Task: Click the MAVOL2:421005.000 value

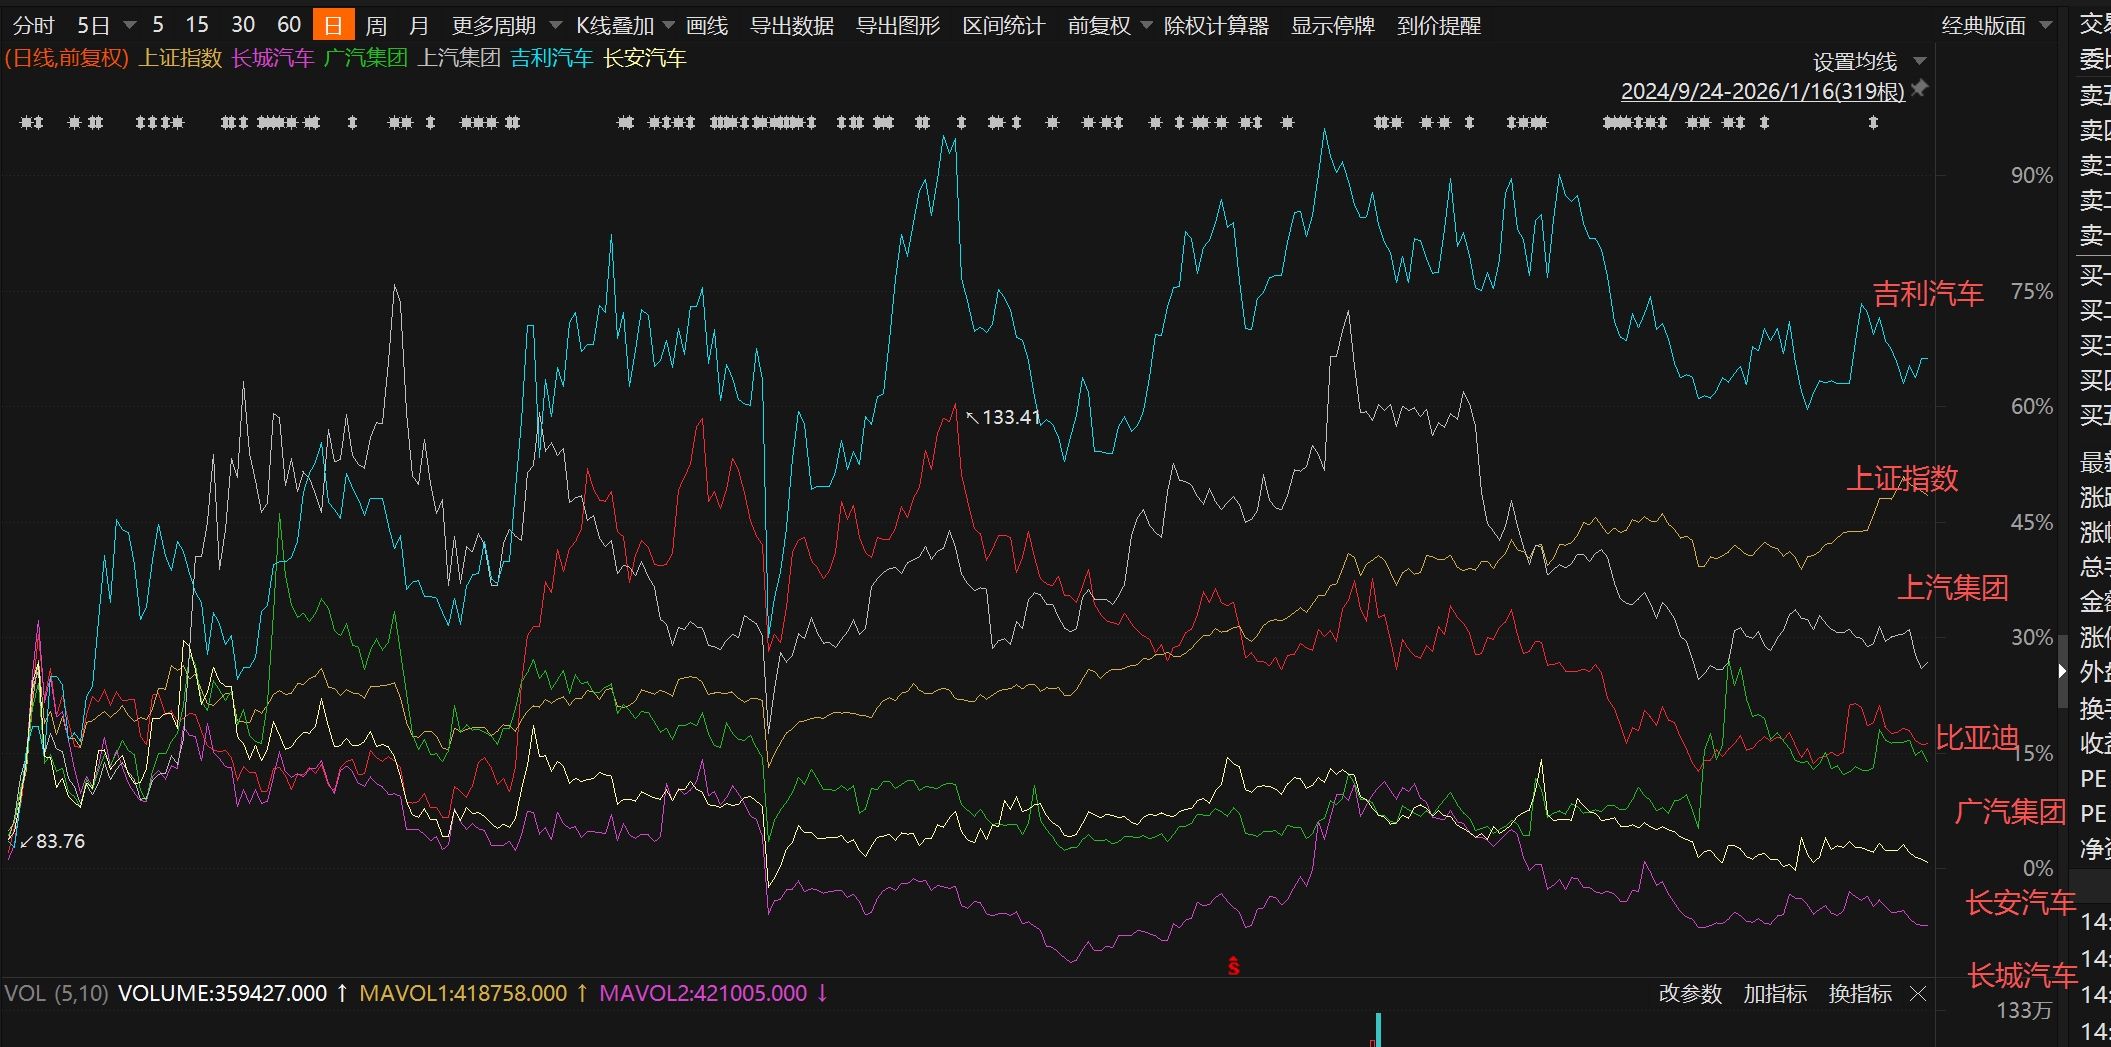Action: coord(703,994)
